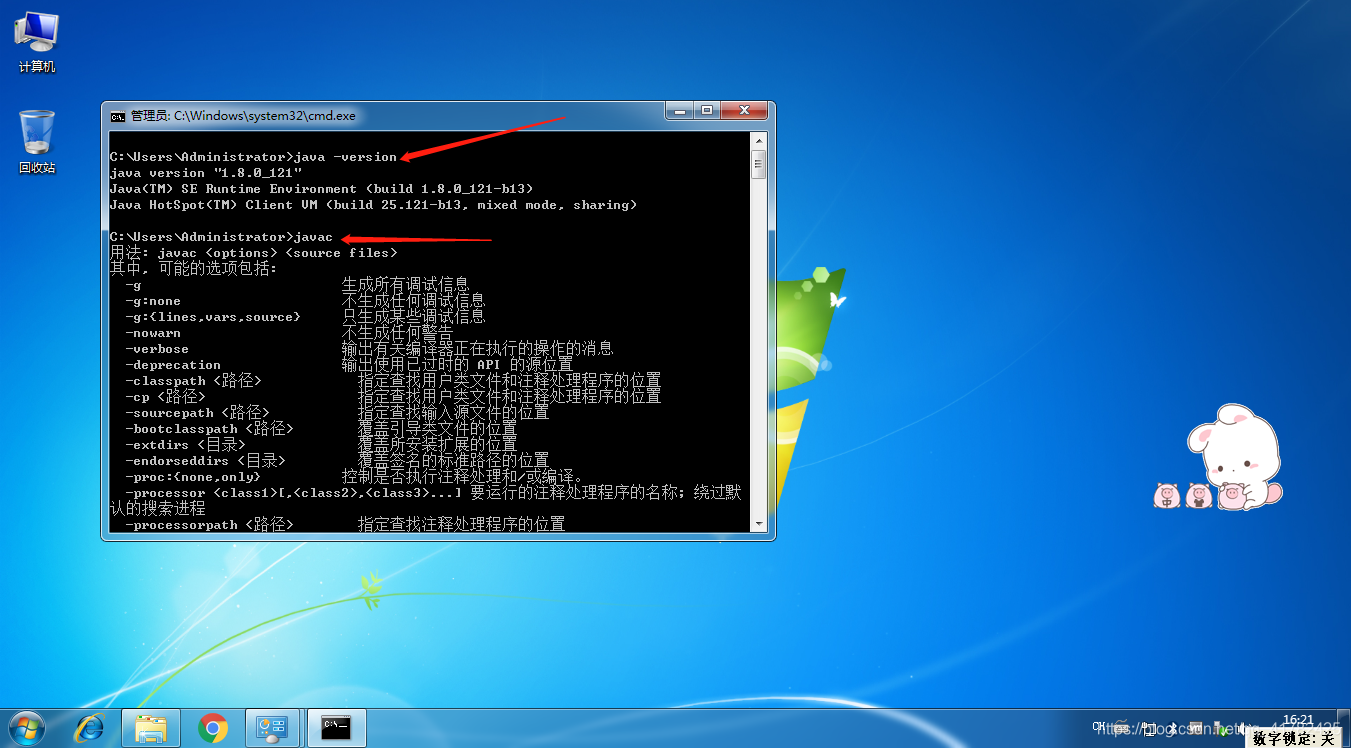Click the 'java -version' command line

pos(253,157)
